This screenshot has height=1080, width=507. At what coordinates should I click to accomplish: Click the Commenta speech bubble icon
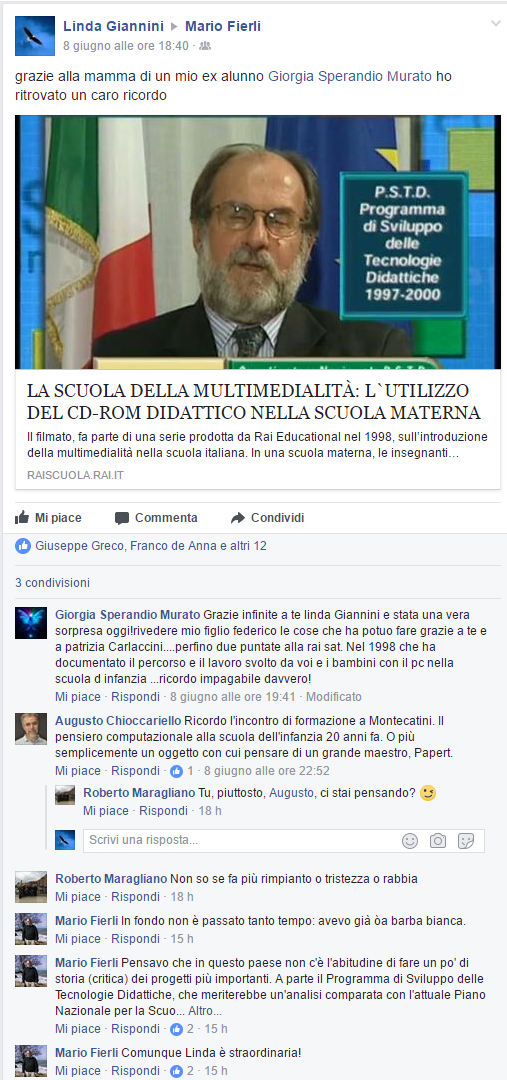tap(122, 518)
